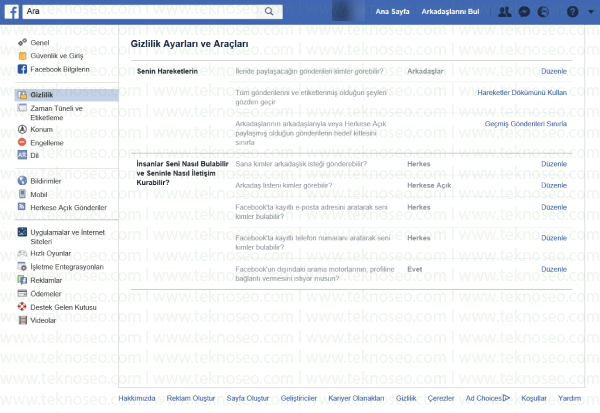Viewport: 600px width, 413px height.
Task: Click the Uygulamalar ve İnternet Siteleri icon
Action: pos(23,232)
